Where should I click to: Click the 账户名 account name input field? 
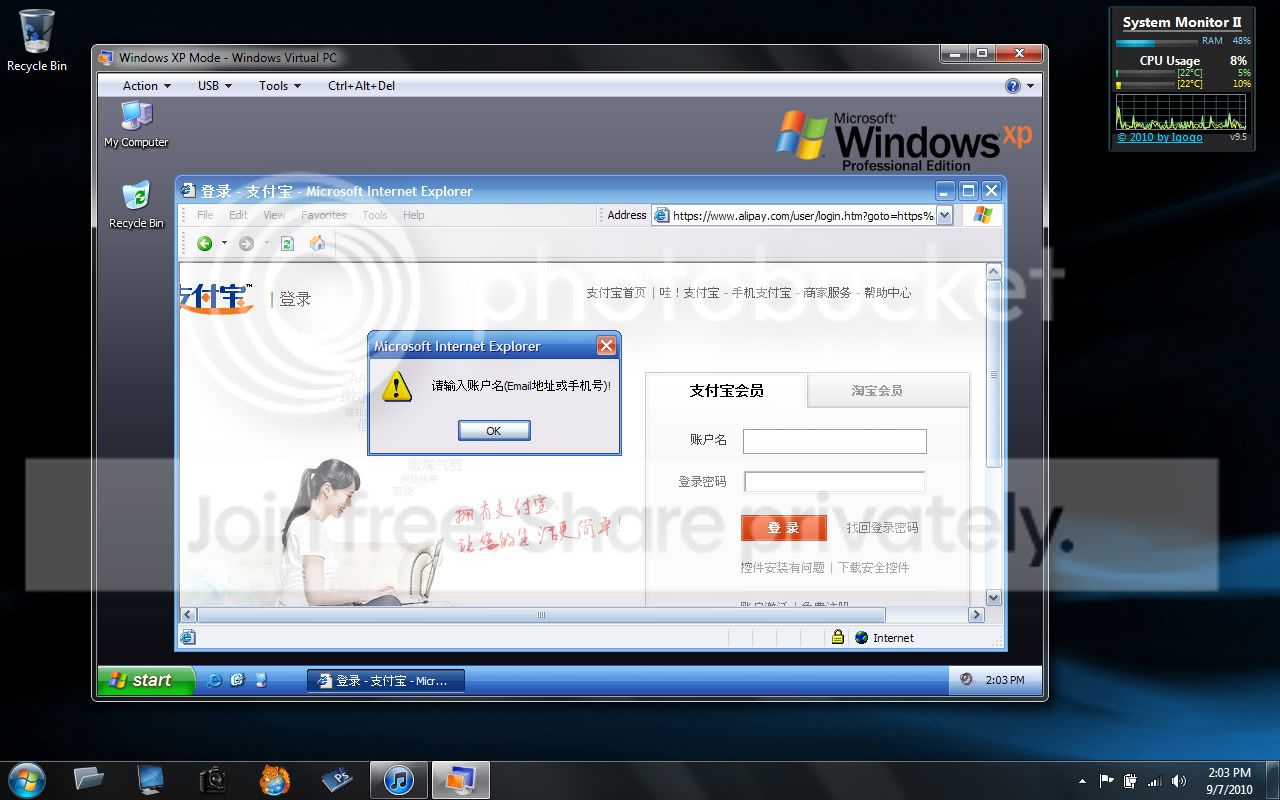tap(835, 441)
